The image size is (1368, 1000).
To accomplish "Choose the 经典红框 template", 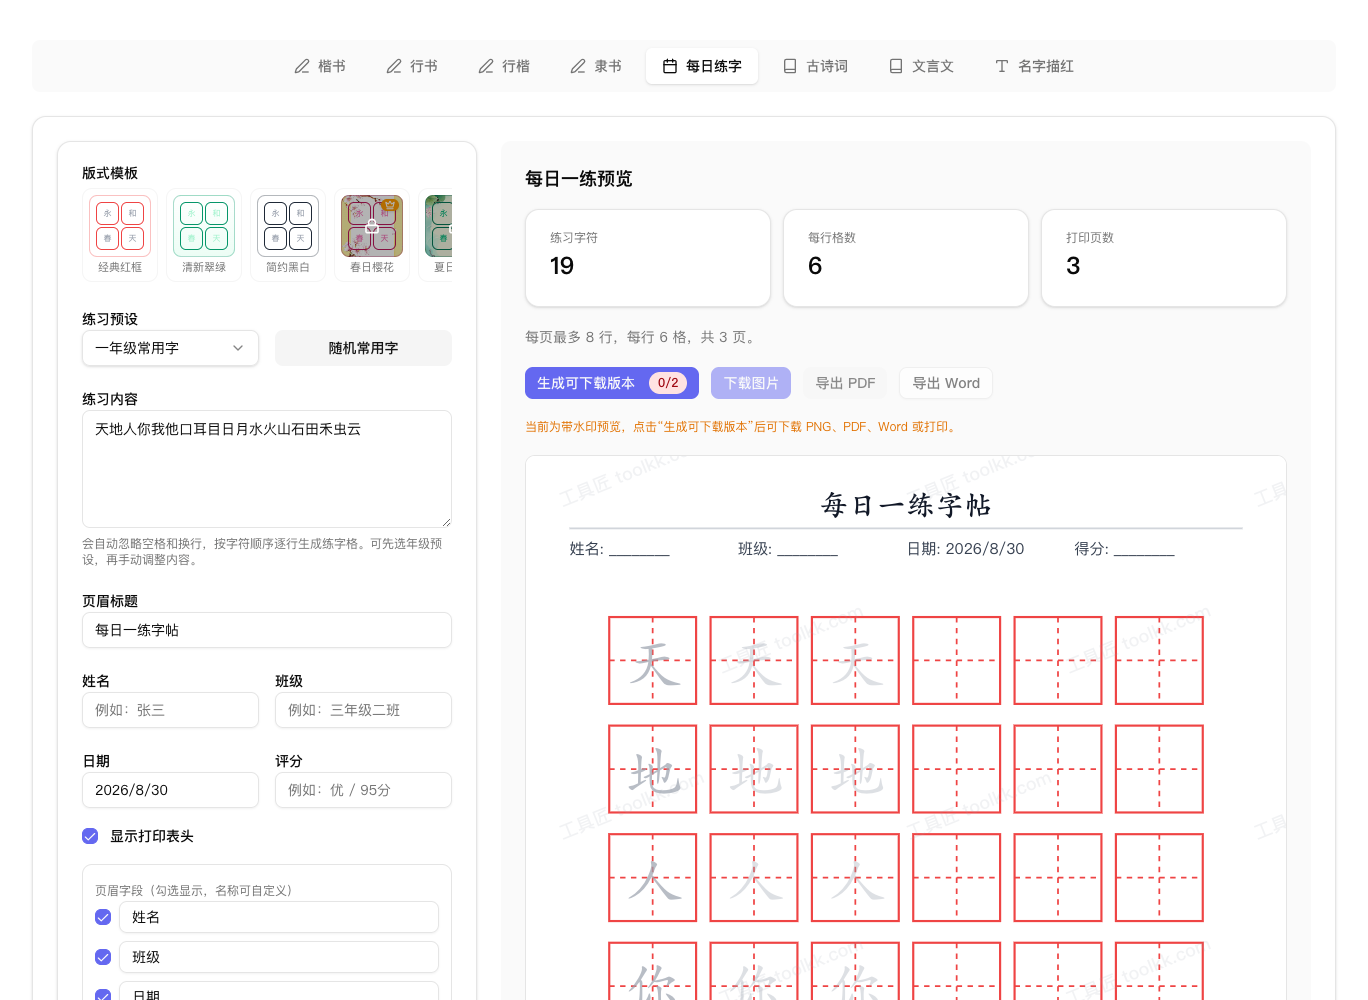I will click(120, 236).
